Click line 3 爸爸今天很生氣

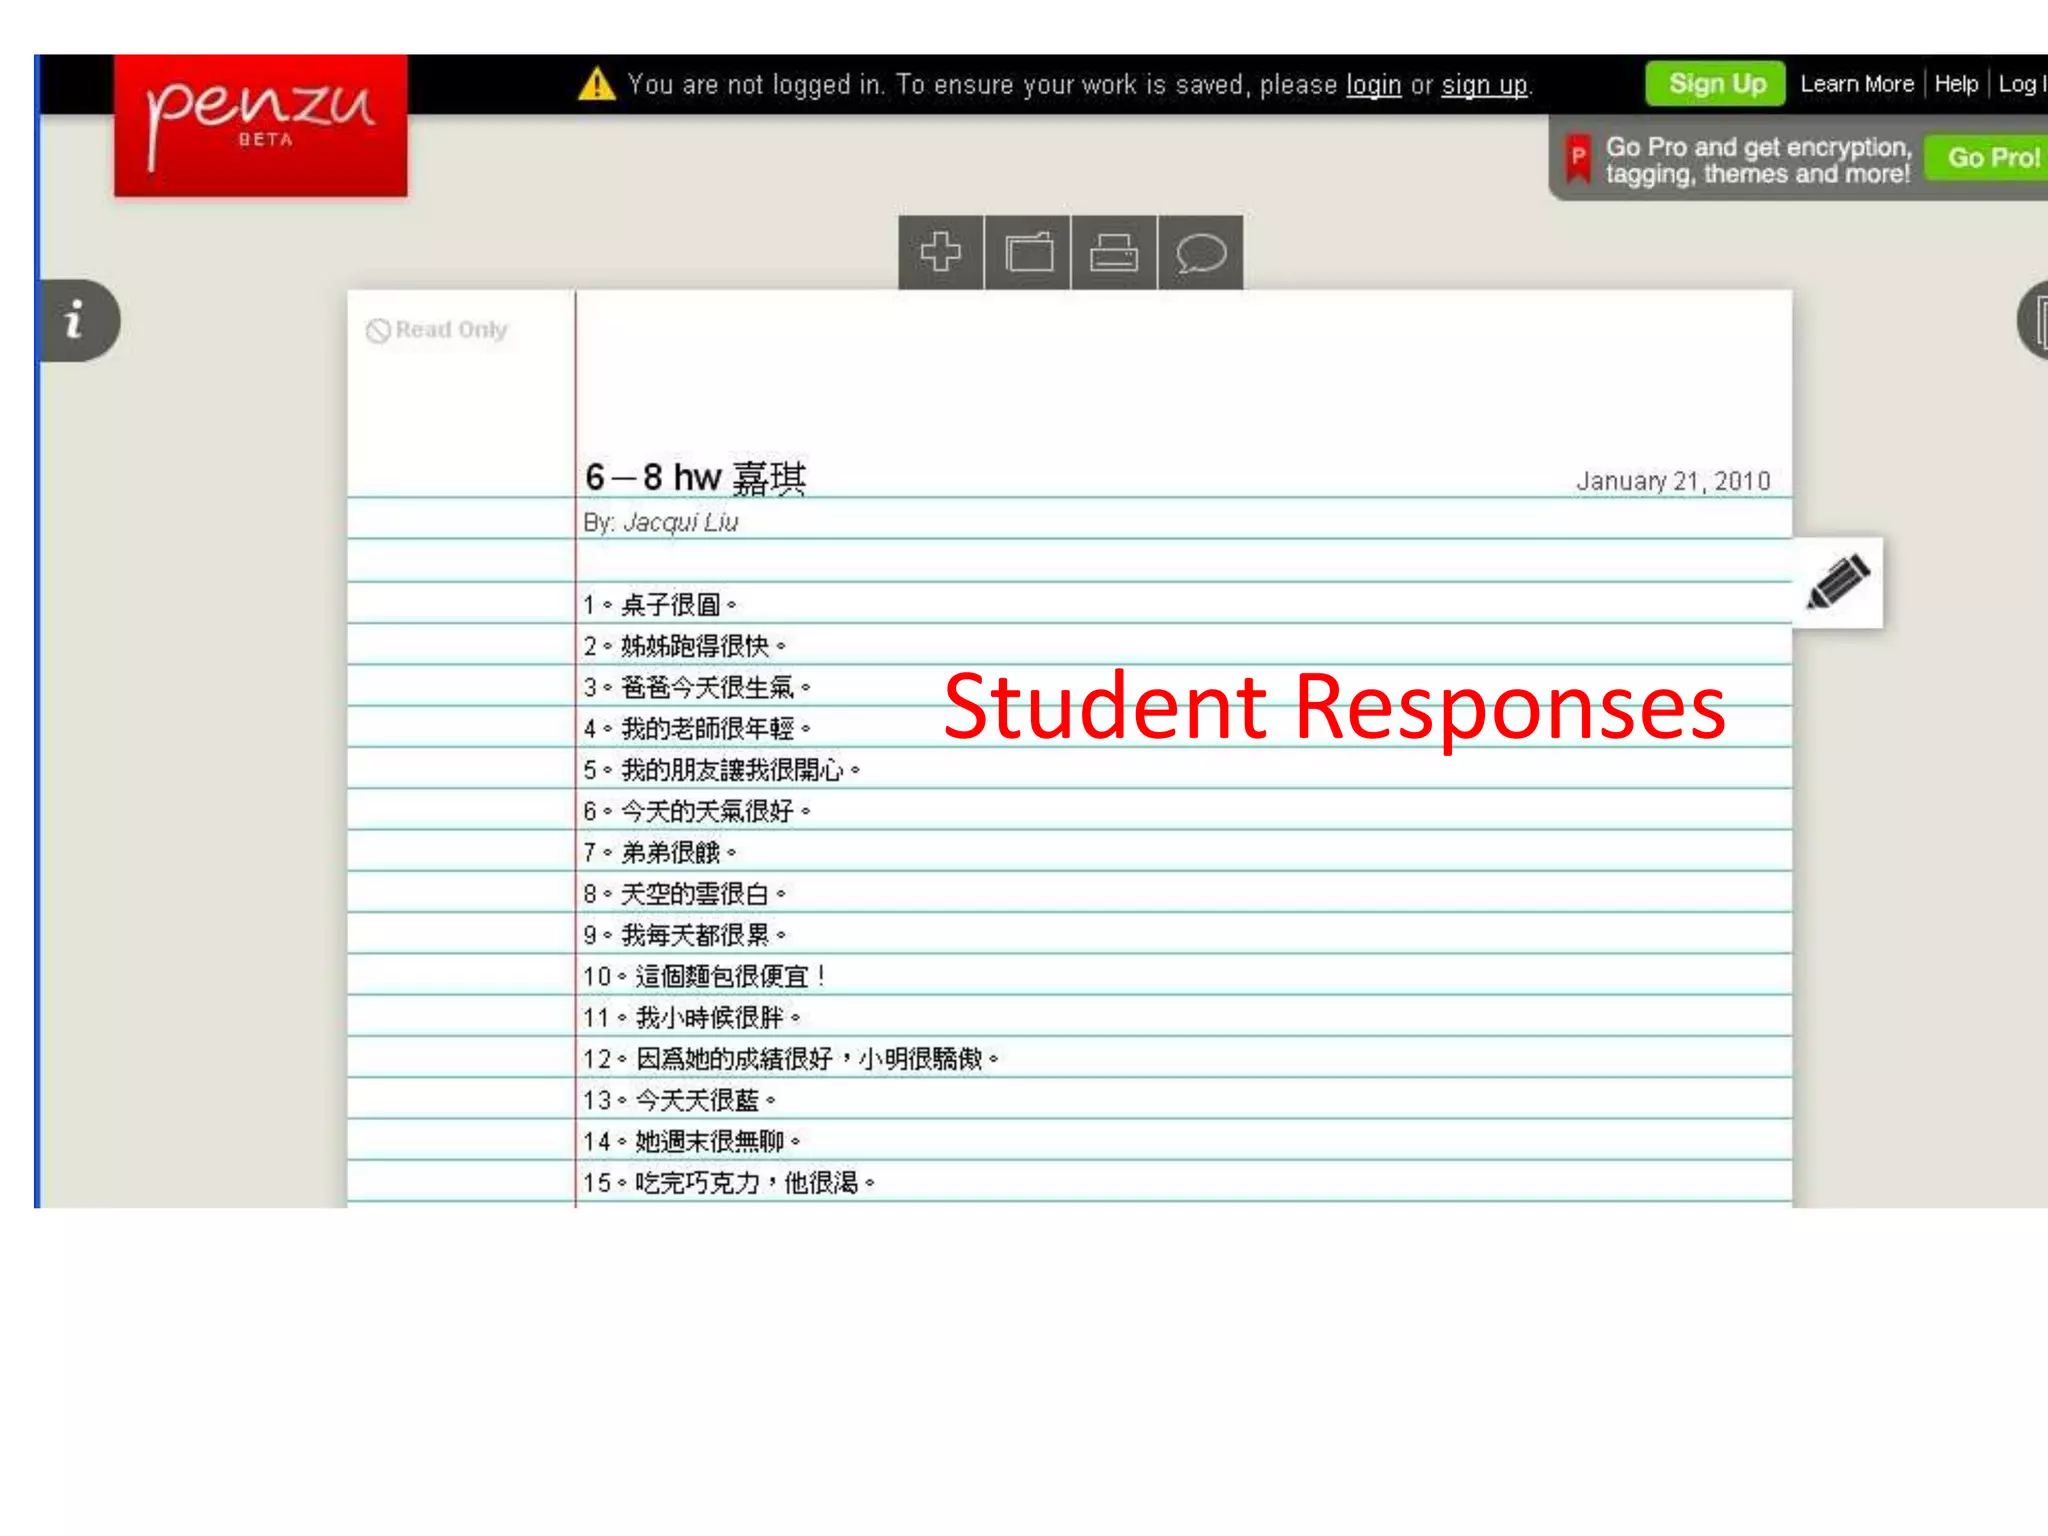pos(697,687)
